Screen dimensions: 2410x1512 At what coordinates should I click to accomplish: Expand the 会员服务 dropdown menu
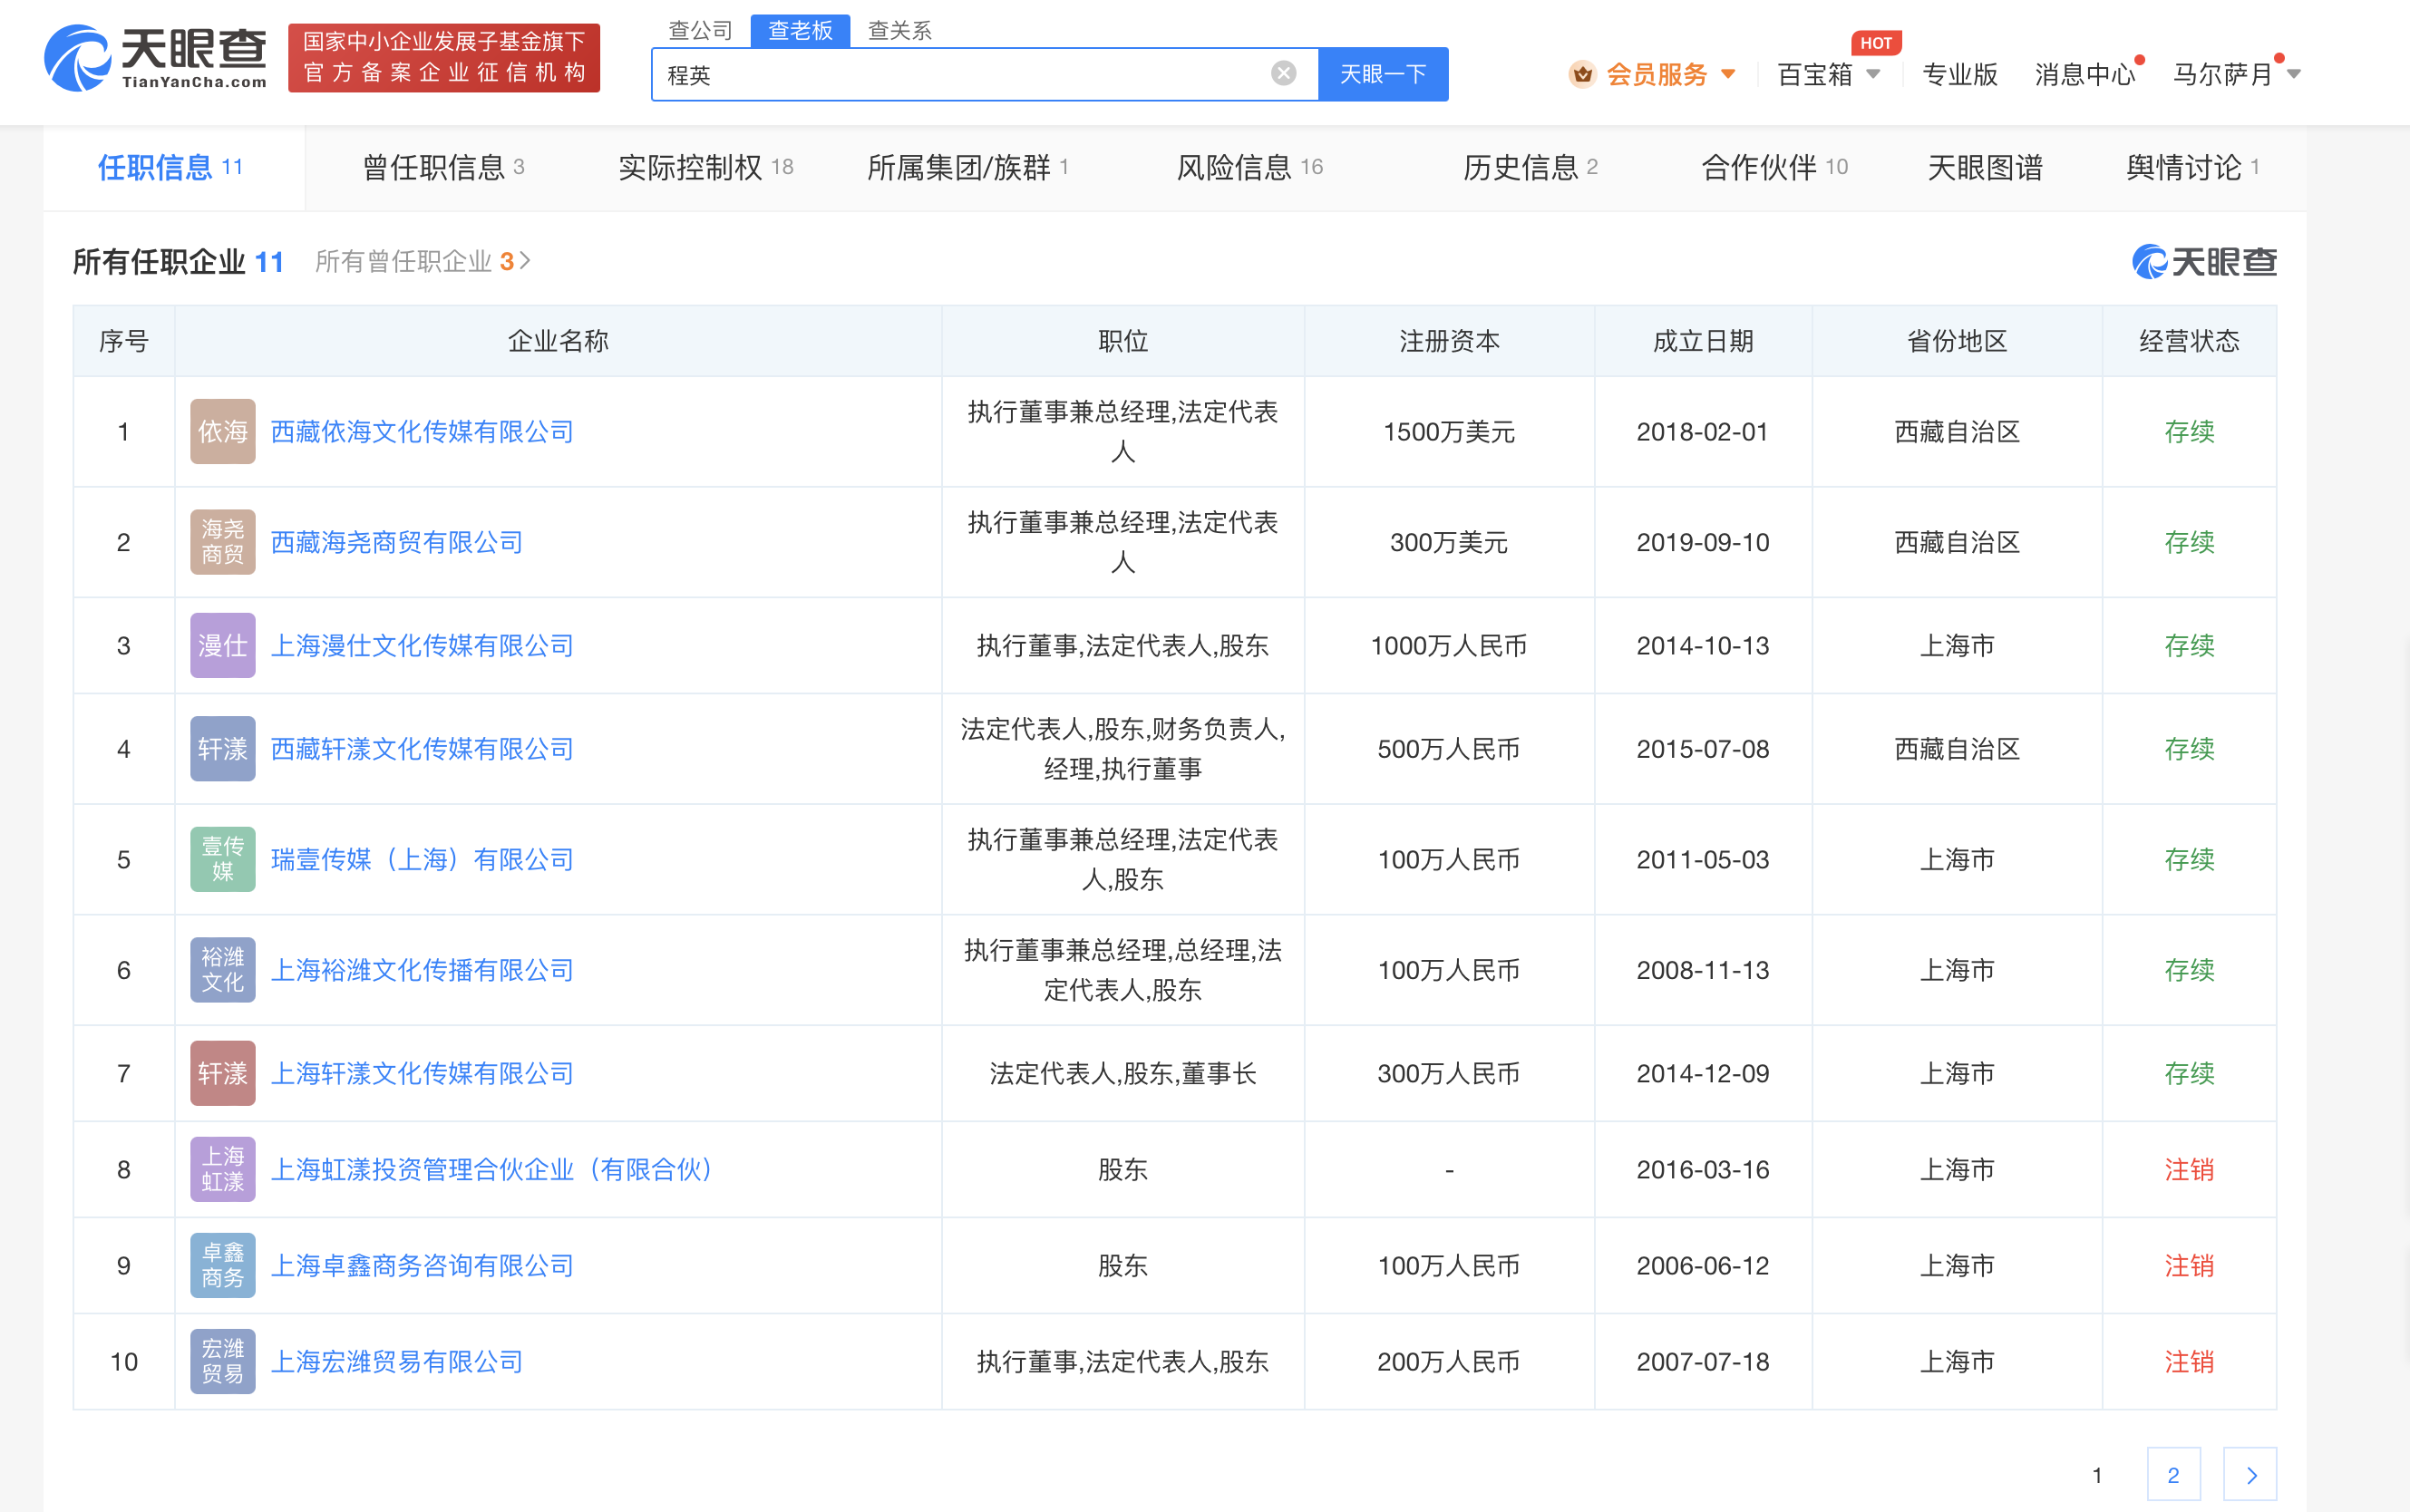1728,74
